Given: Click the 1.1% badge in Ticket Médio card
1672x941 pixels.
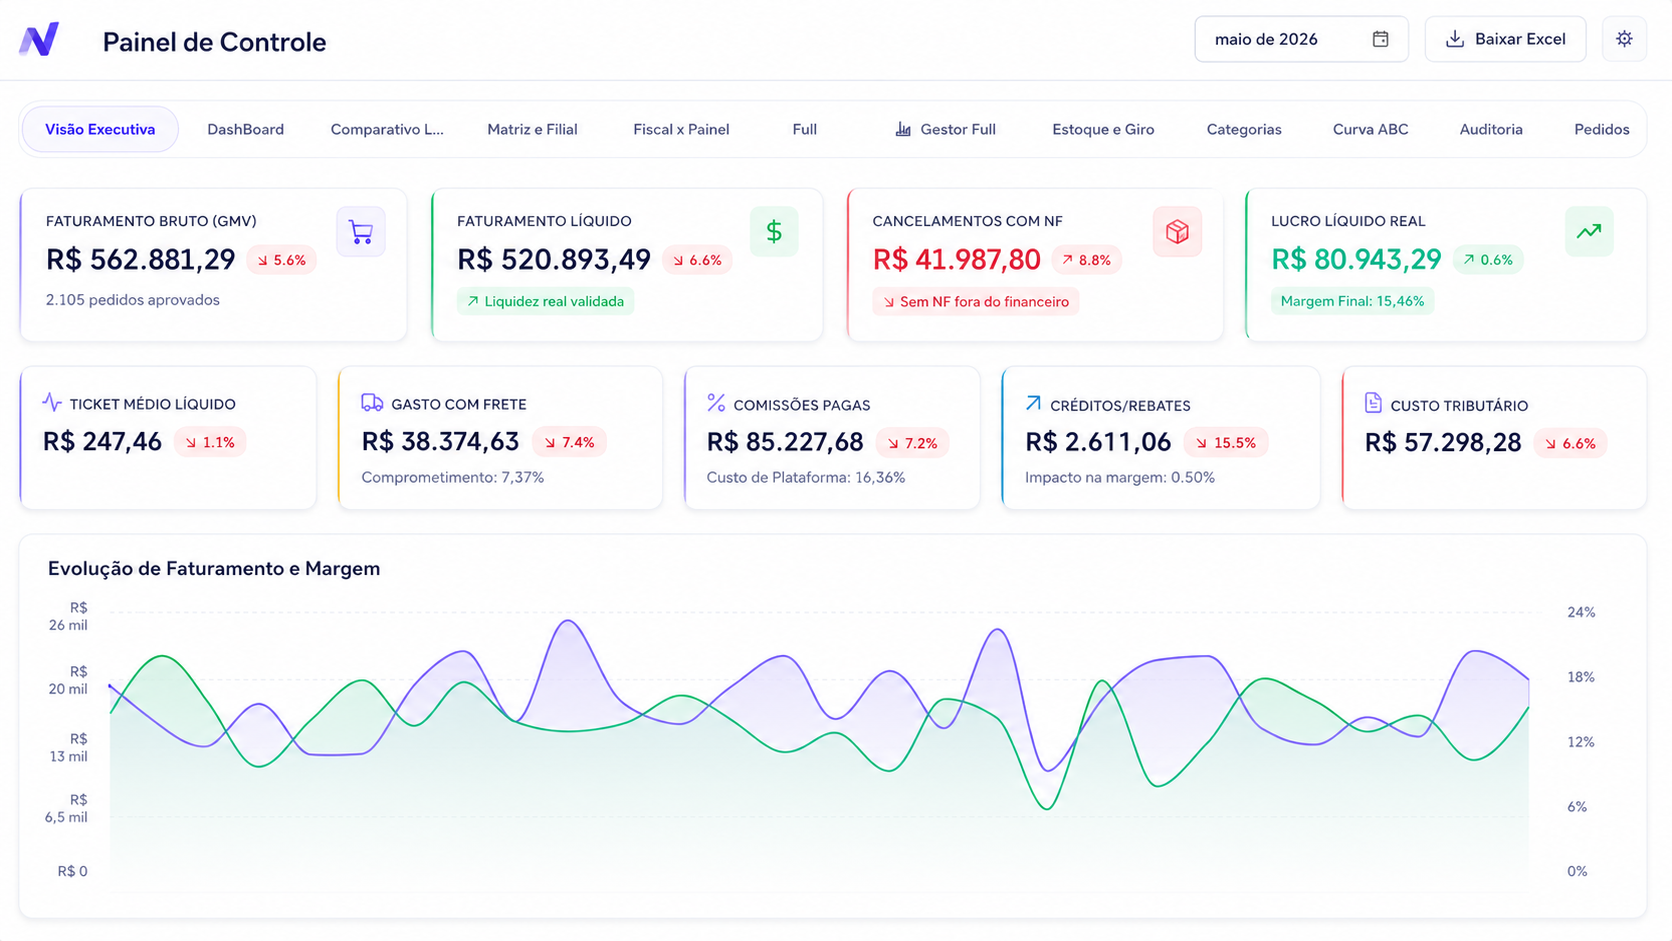Looking at the screenshot, I should tap(210, 442).
